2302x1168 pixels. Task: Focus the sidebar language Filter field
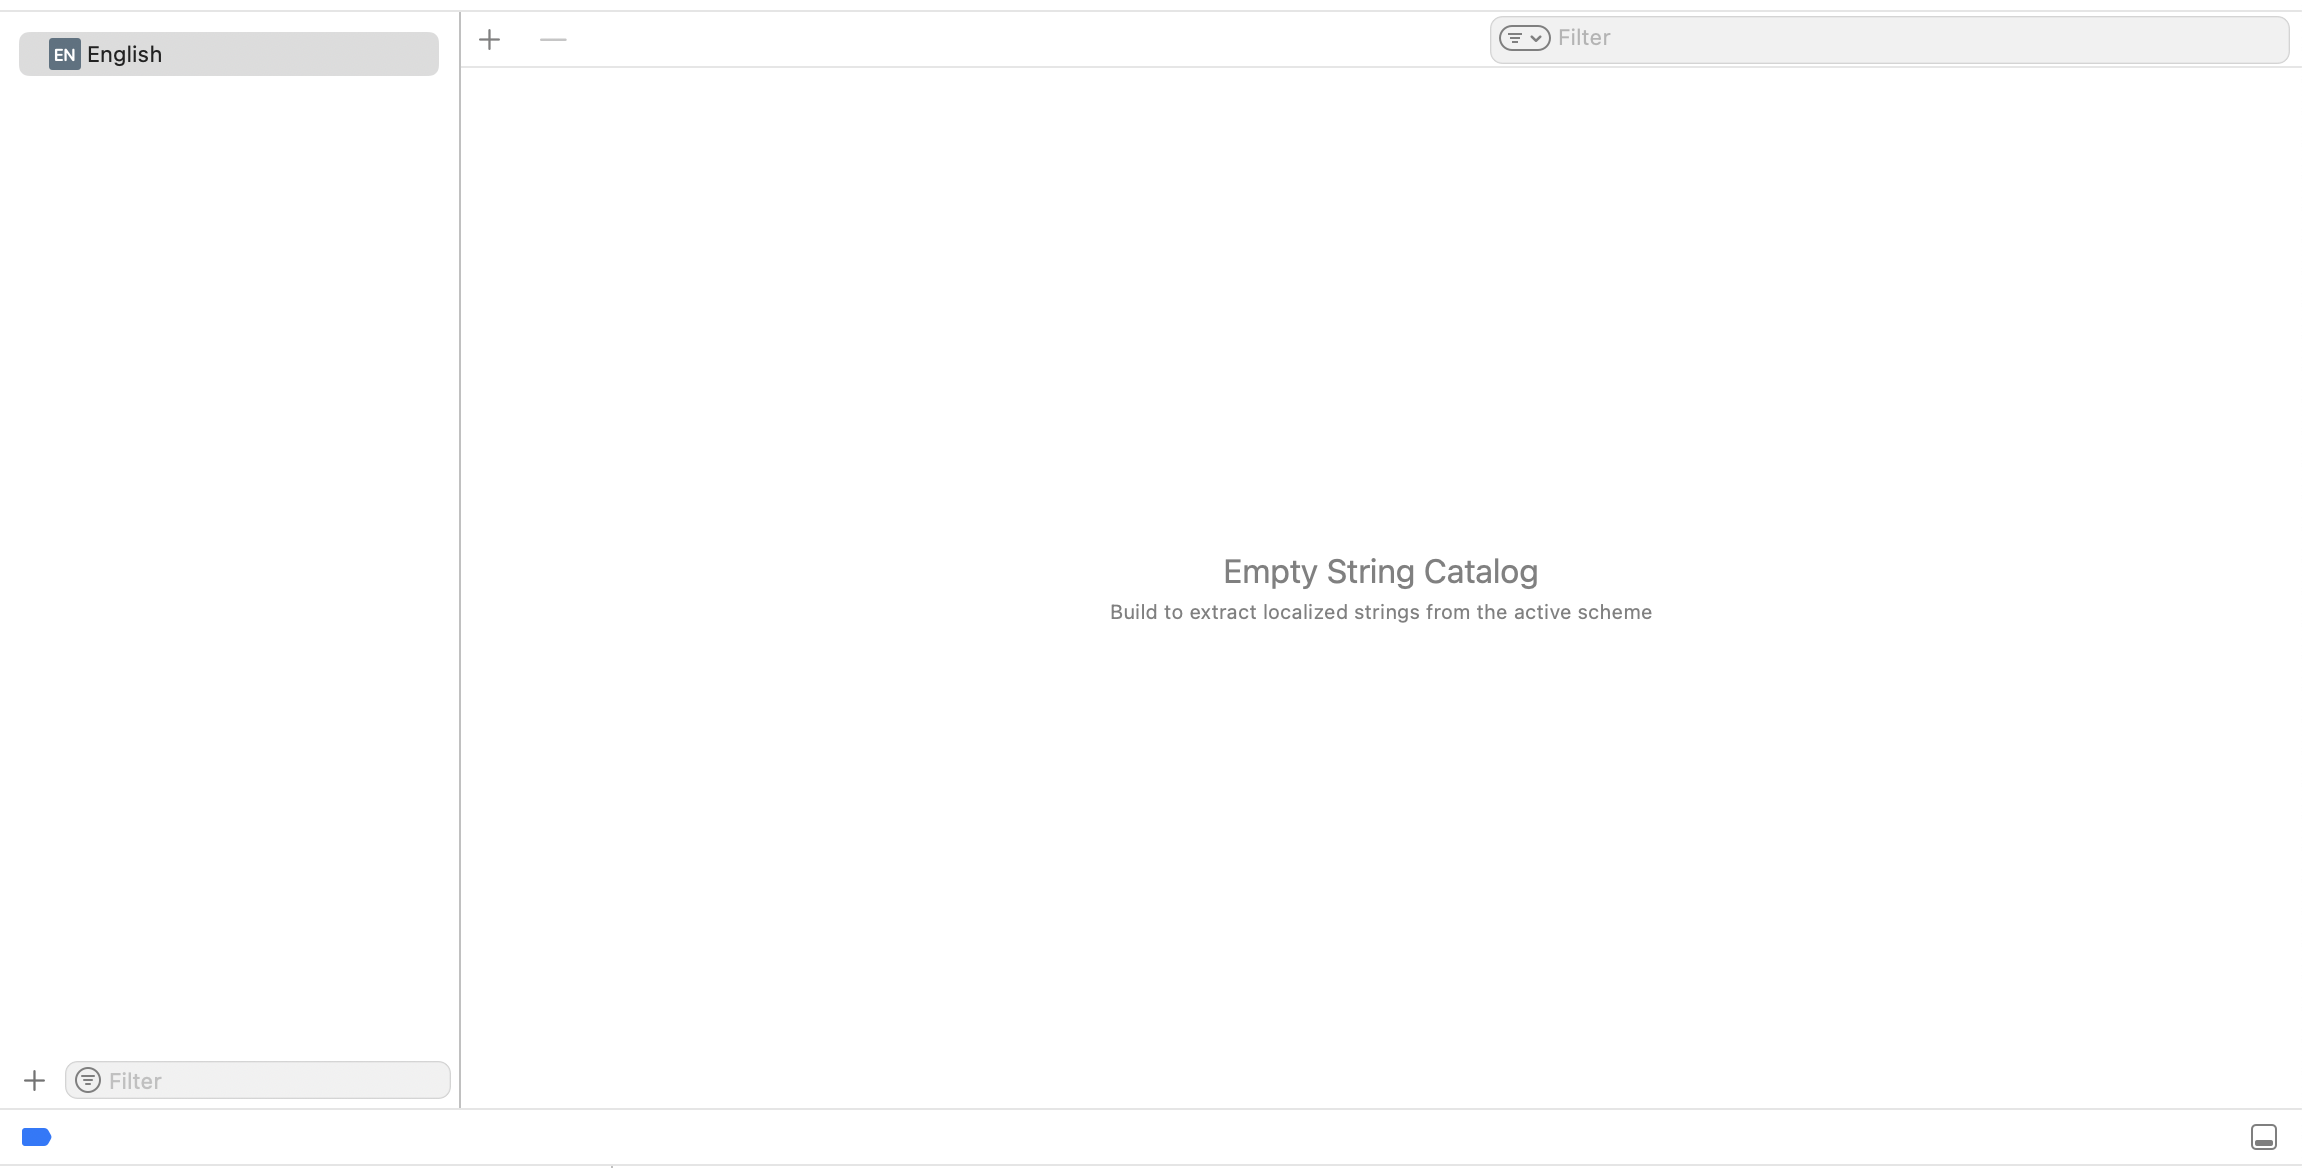pos(258,1080)
